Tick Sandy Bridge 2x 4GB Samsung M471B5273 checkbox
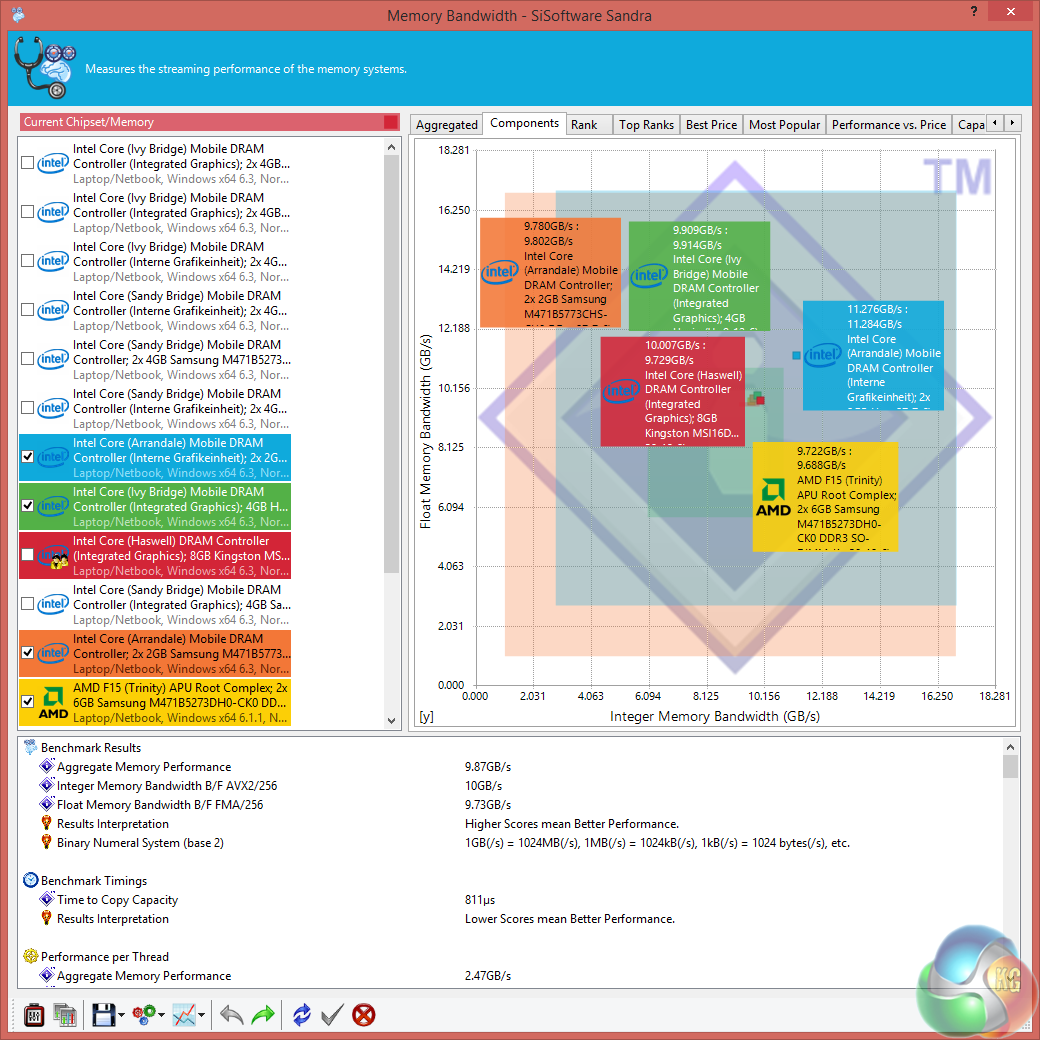The height and width of the screenshot is (1040, 1040). pos(27,359)
